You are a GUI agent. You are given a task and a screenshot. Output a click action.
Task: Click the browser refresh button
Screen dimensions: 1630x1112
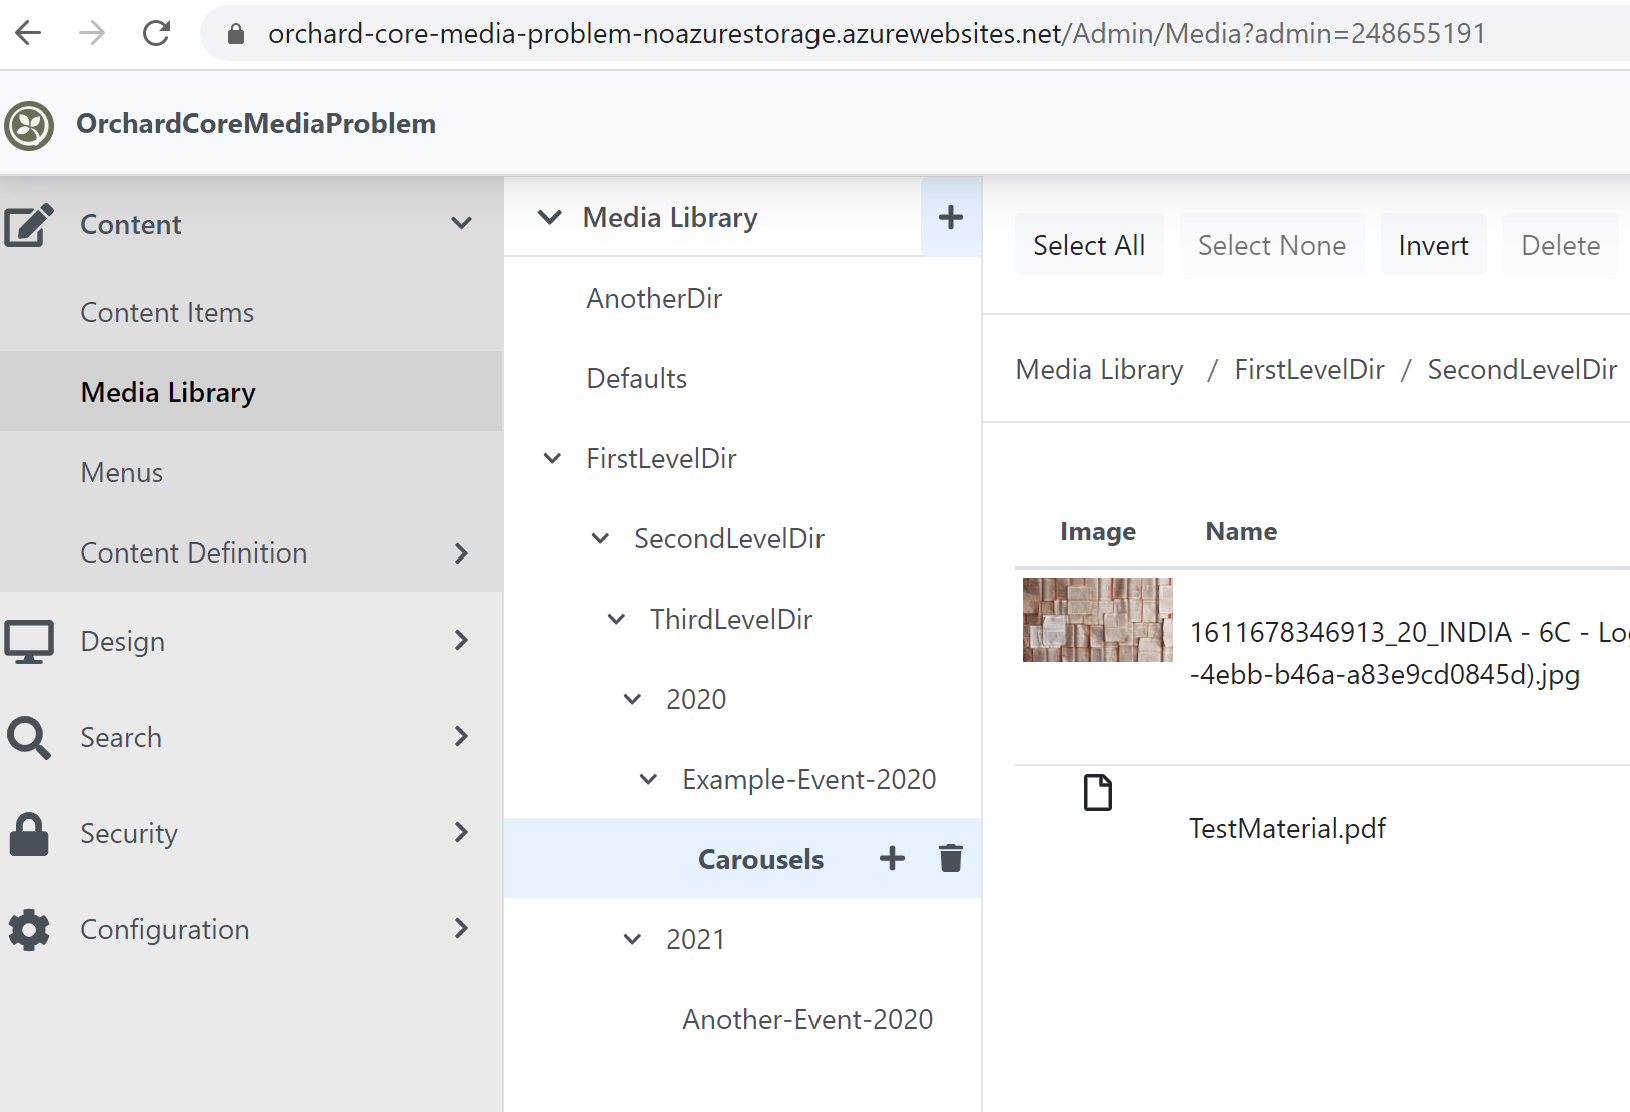click(156, 32)
